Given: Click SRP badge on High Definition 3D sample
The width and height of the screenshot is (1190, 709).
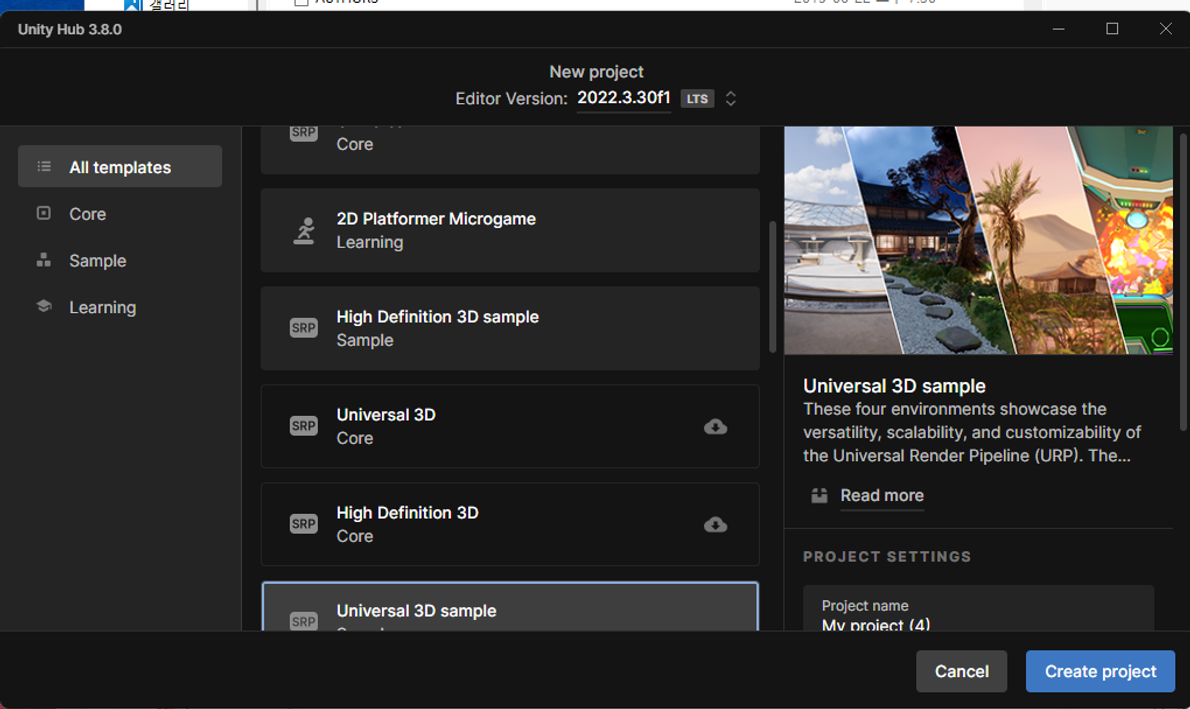Looking at the screenshot, I should [304, 328].
